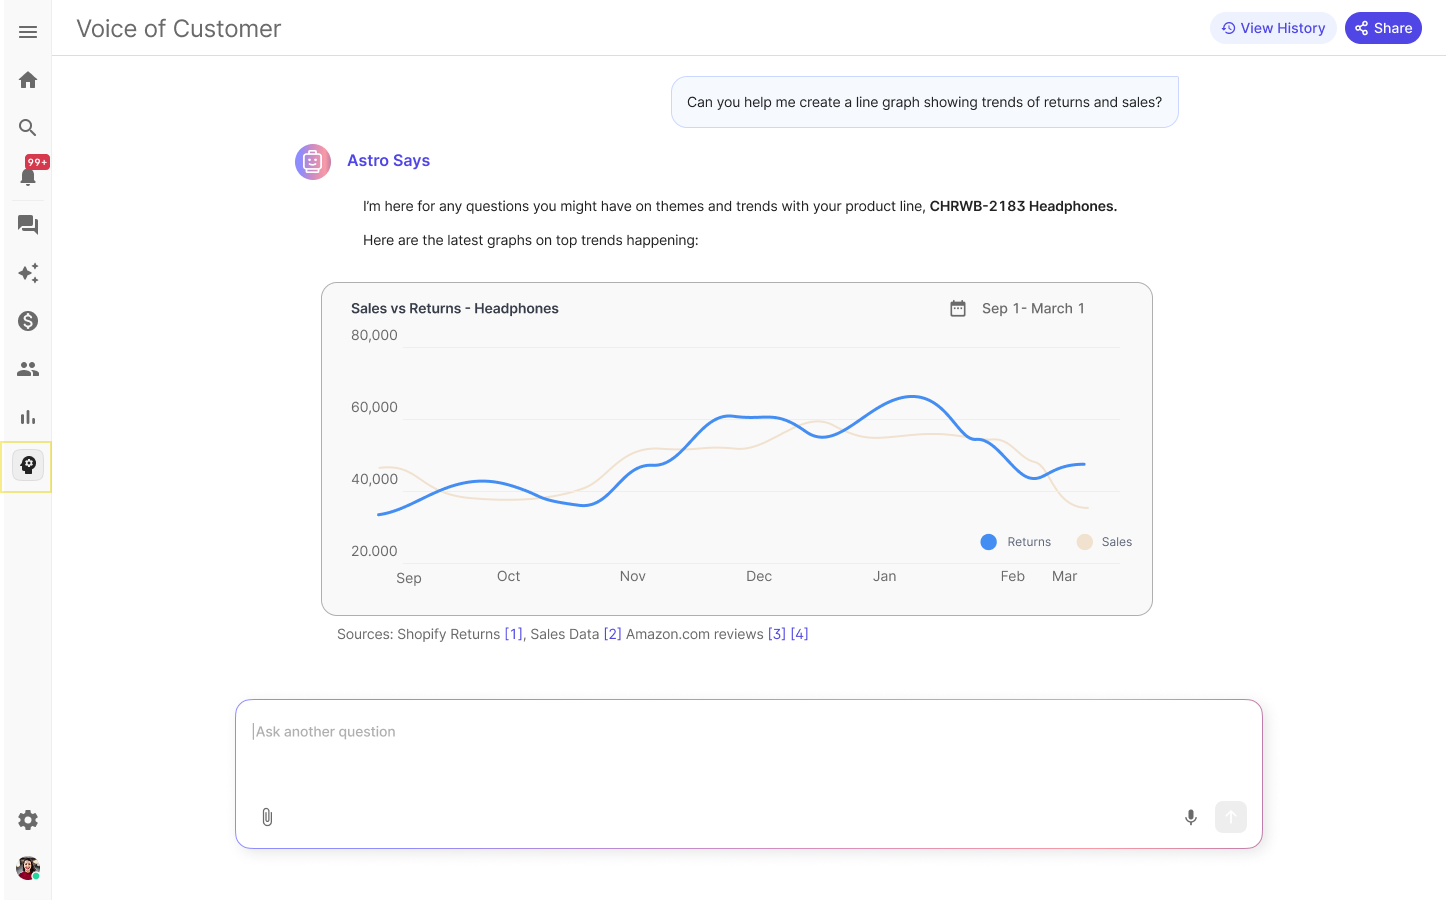Click the attach file paperclip icon
Image resolution: width=1446 pixels, height=900 pixels.
coord(267,817)
